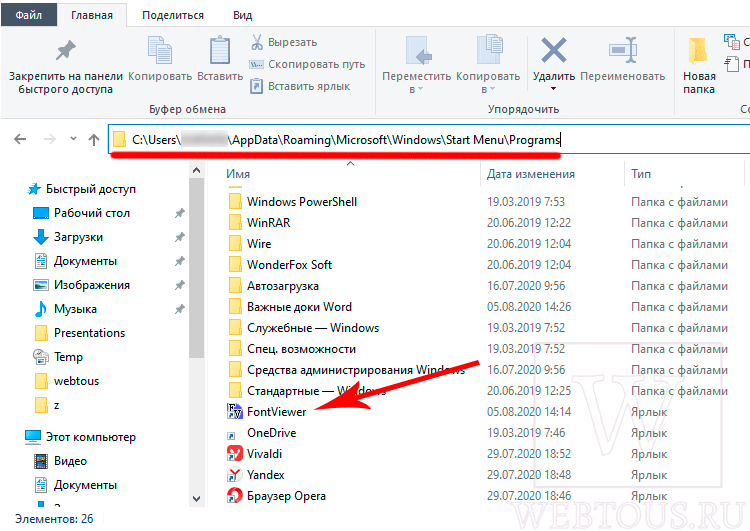750x531 pixels.
Task: Expand the Переместить в dropdown
Action: 420,89
